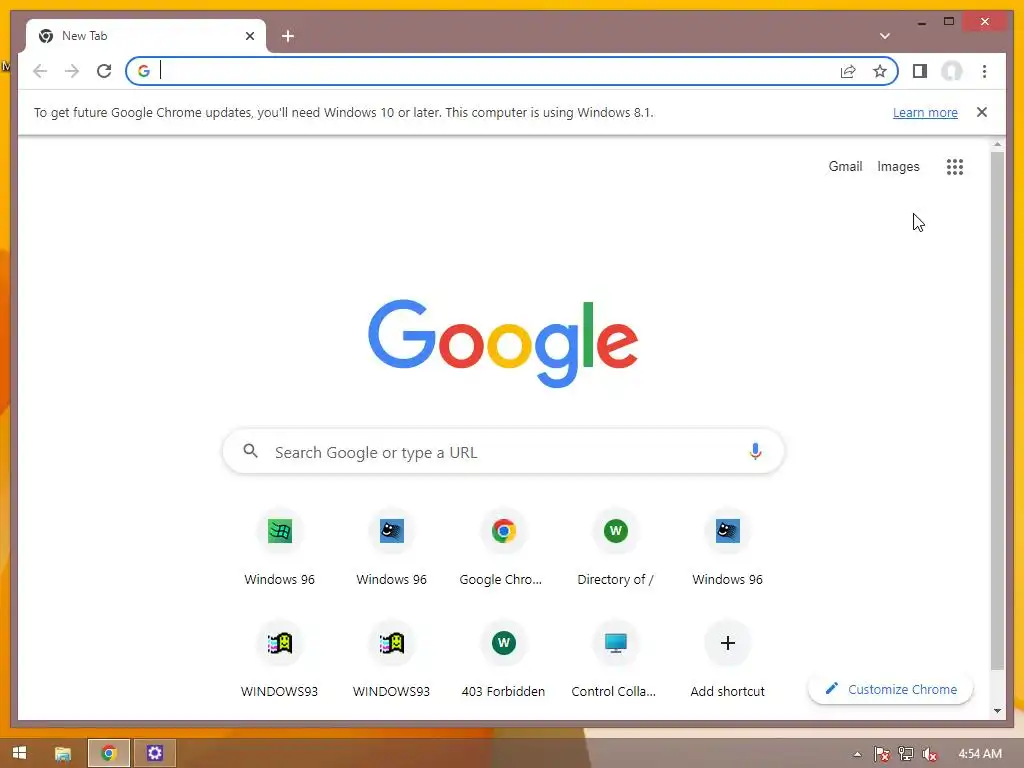This screenshot has width=1024, height=768.
Task: Select the New Tab tab
Action: [146, 36]
